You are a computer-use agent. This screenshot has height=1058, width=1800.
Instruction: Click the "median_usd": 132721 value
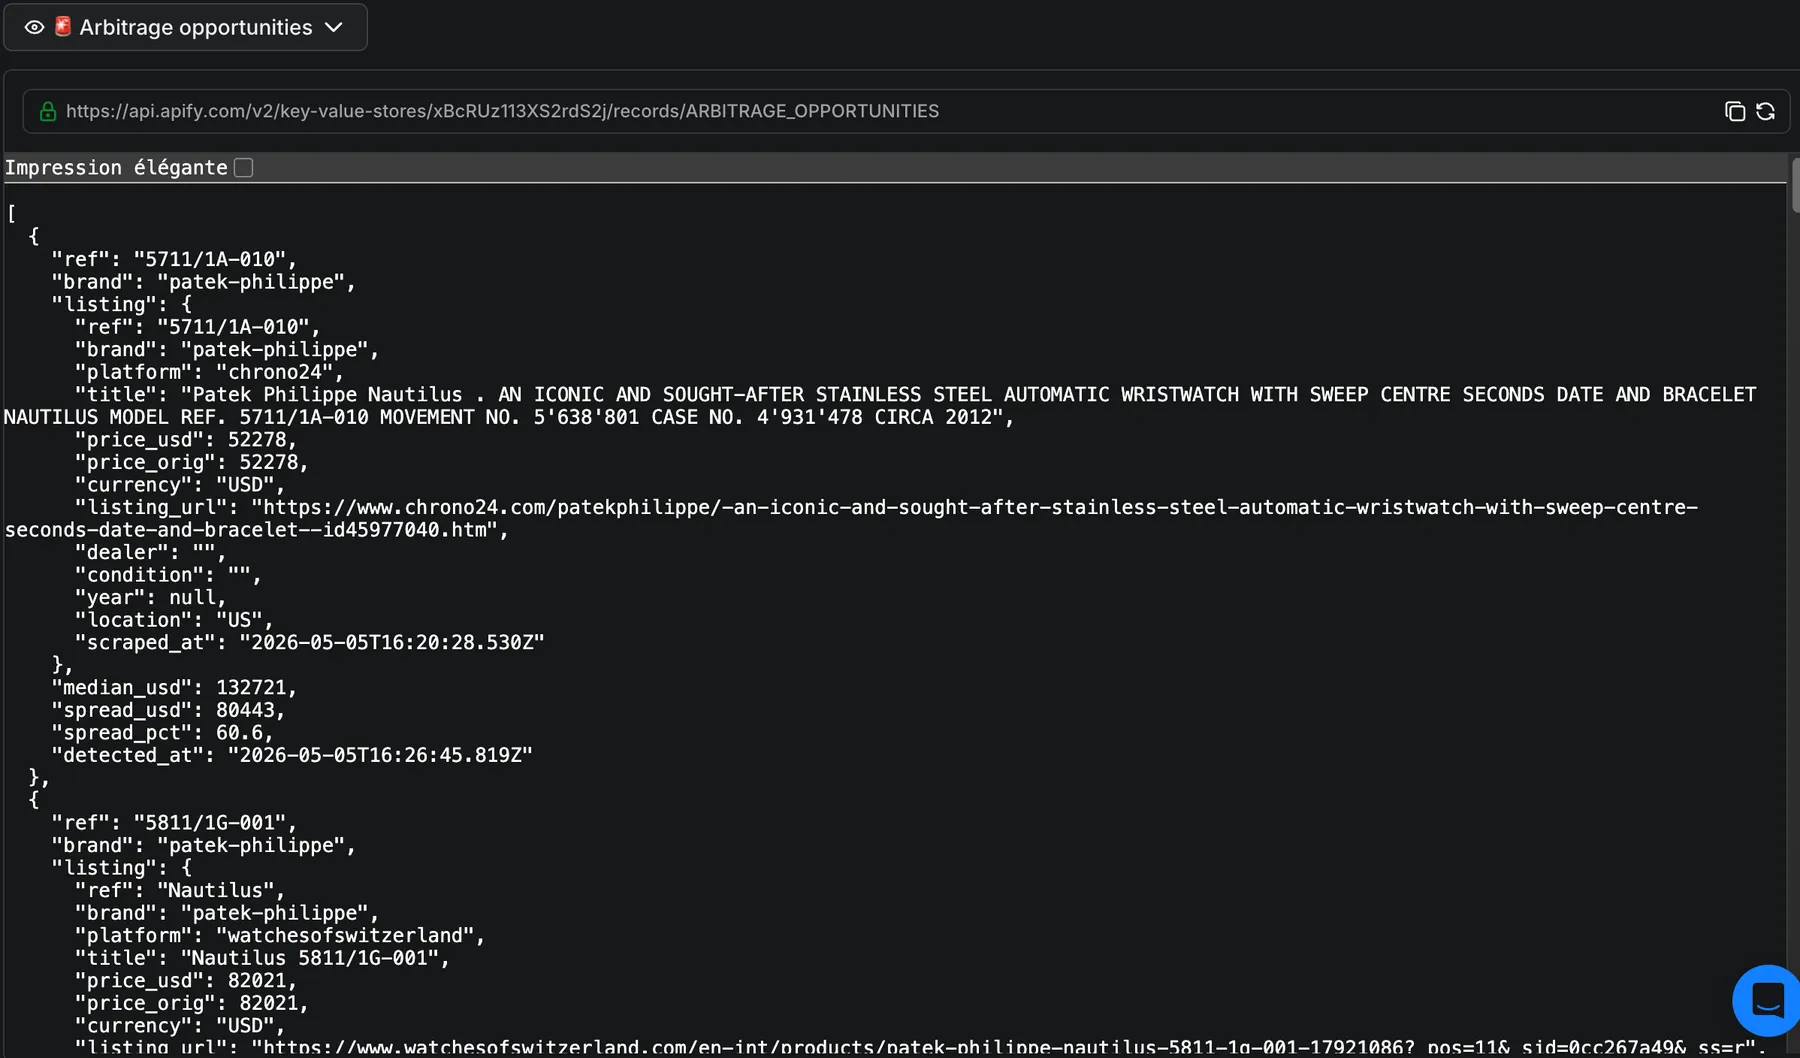click(x=251, y=688)
